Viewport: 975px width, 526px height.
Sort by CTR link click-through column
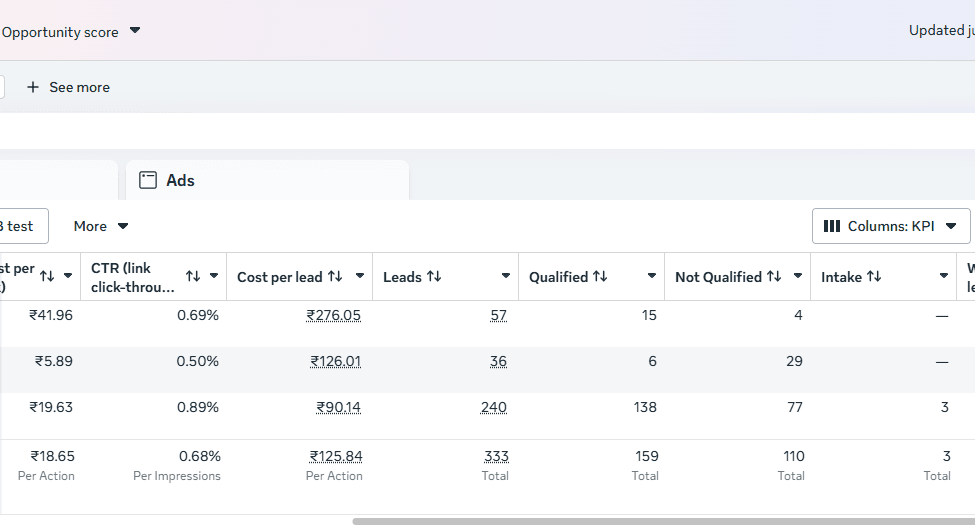(193, 276)
